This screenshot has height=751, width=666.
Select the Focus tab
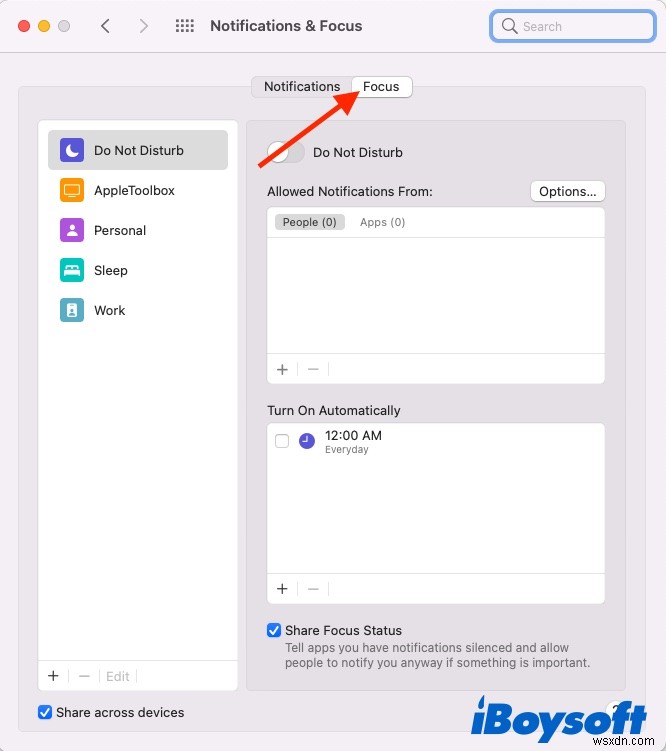pyautogui.click(x=381, y=87)
